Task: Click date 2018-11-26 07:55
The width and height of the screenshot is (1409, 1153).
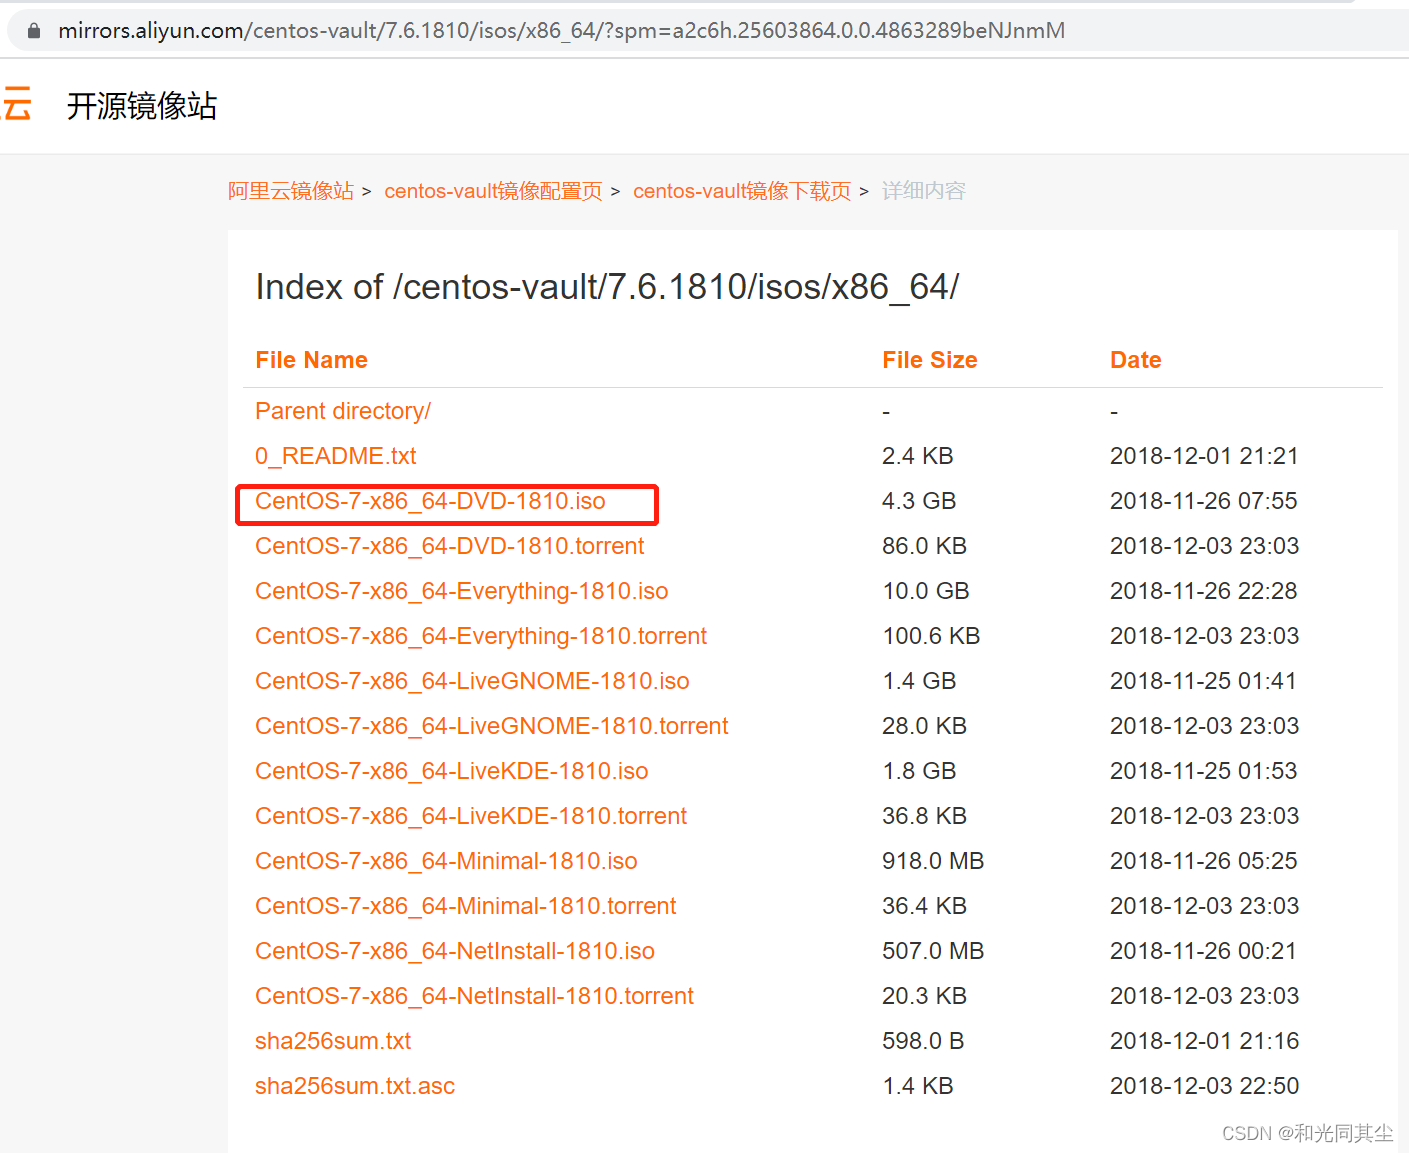Action: coord(1204,501)
